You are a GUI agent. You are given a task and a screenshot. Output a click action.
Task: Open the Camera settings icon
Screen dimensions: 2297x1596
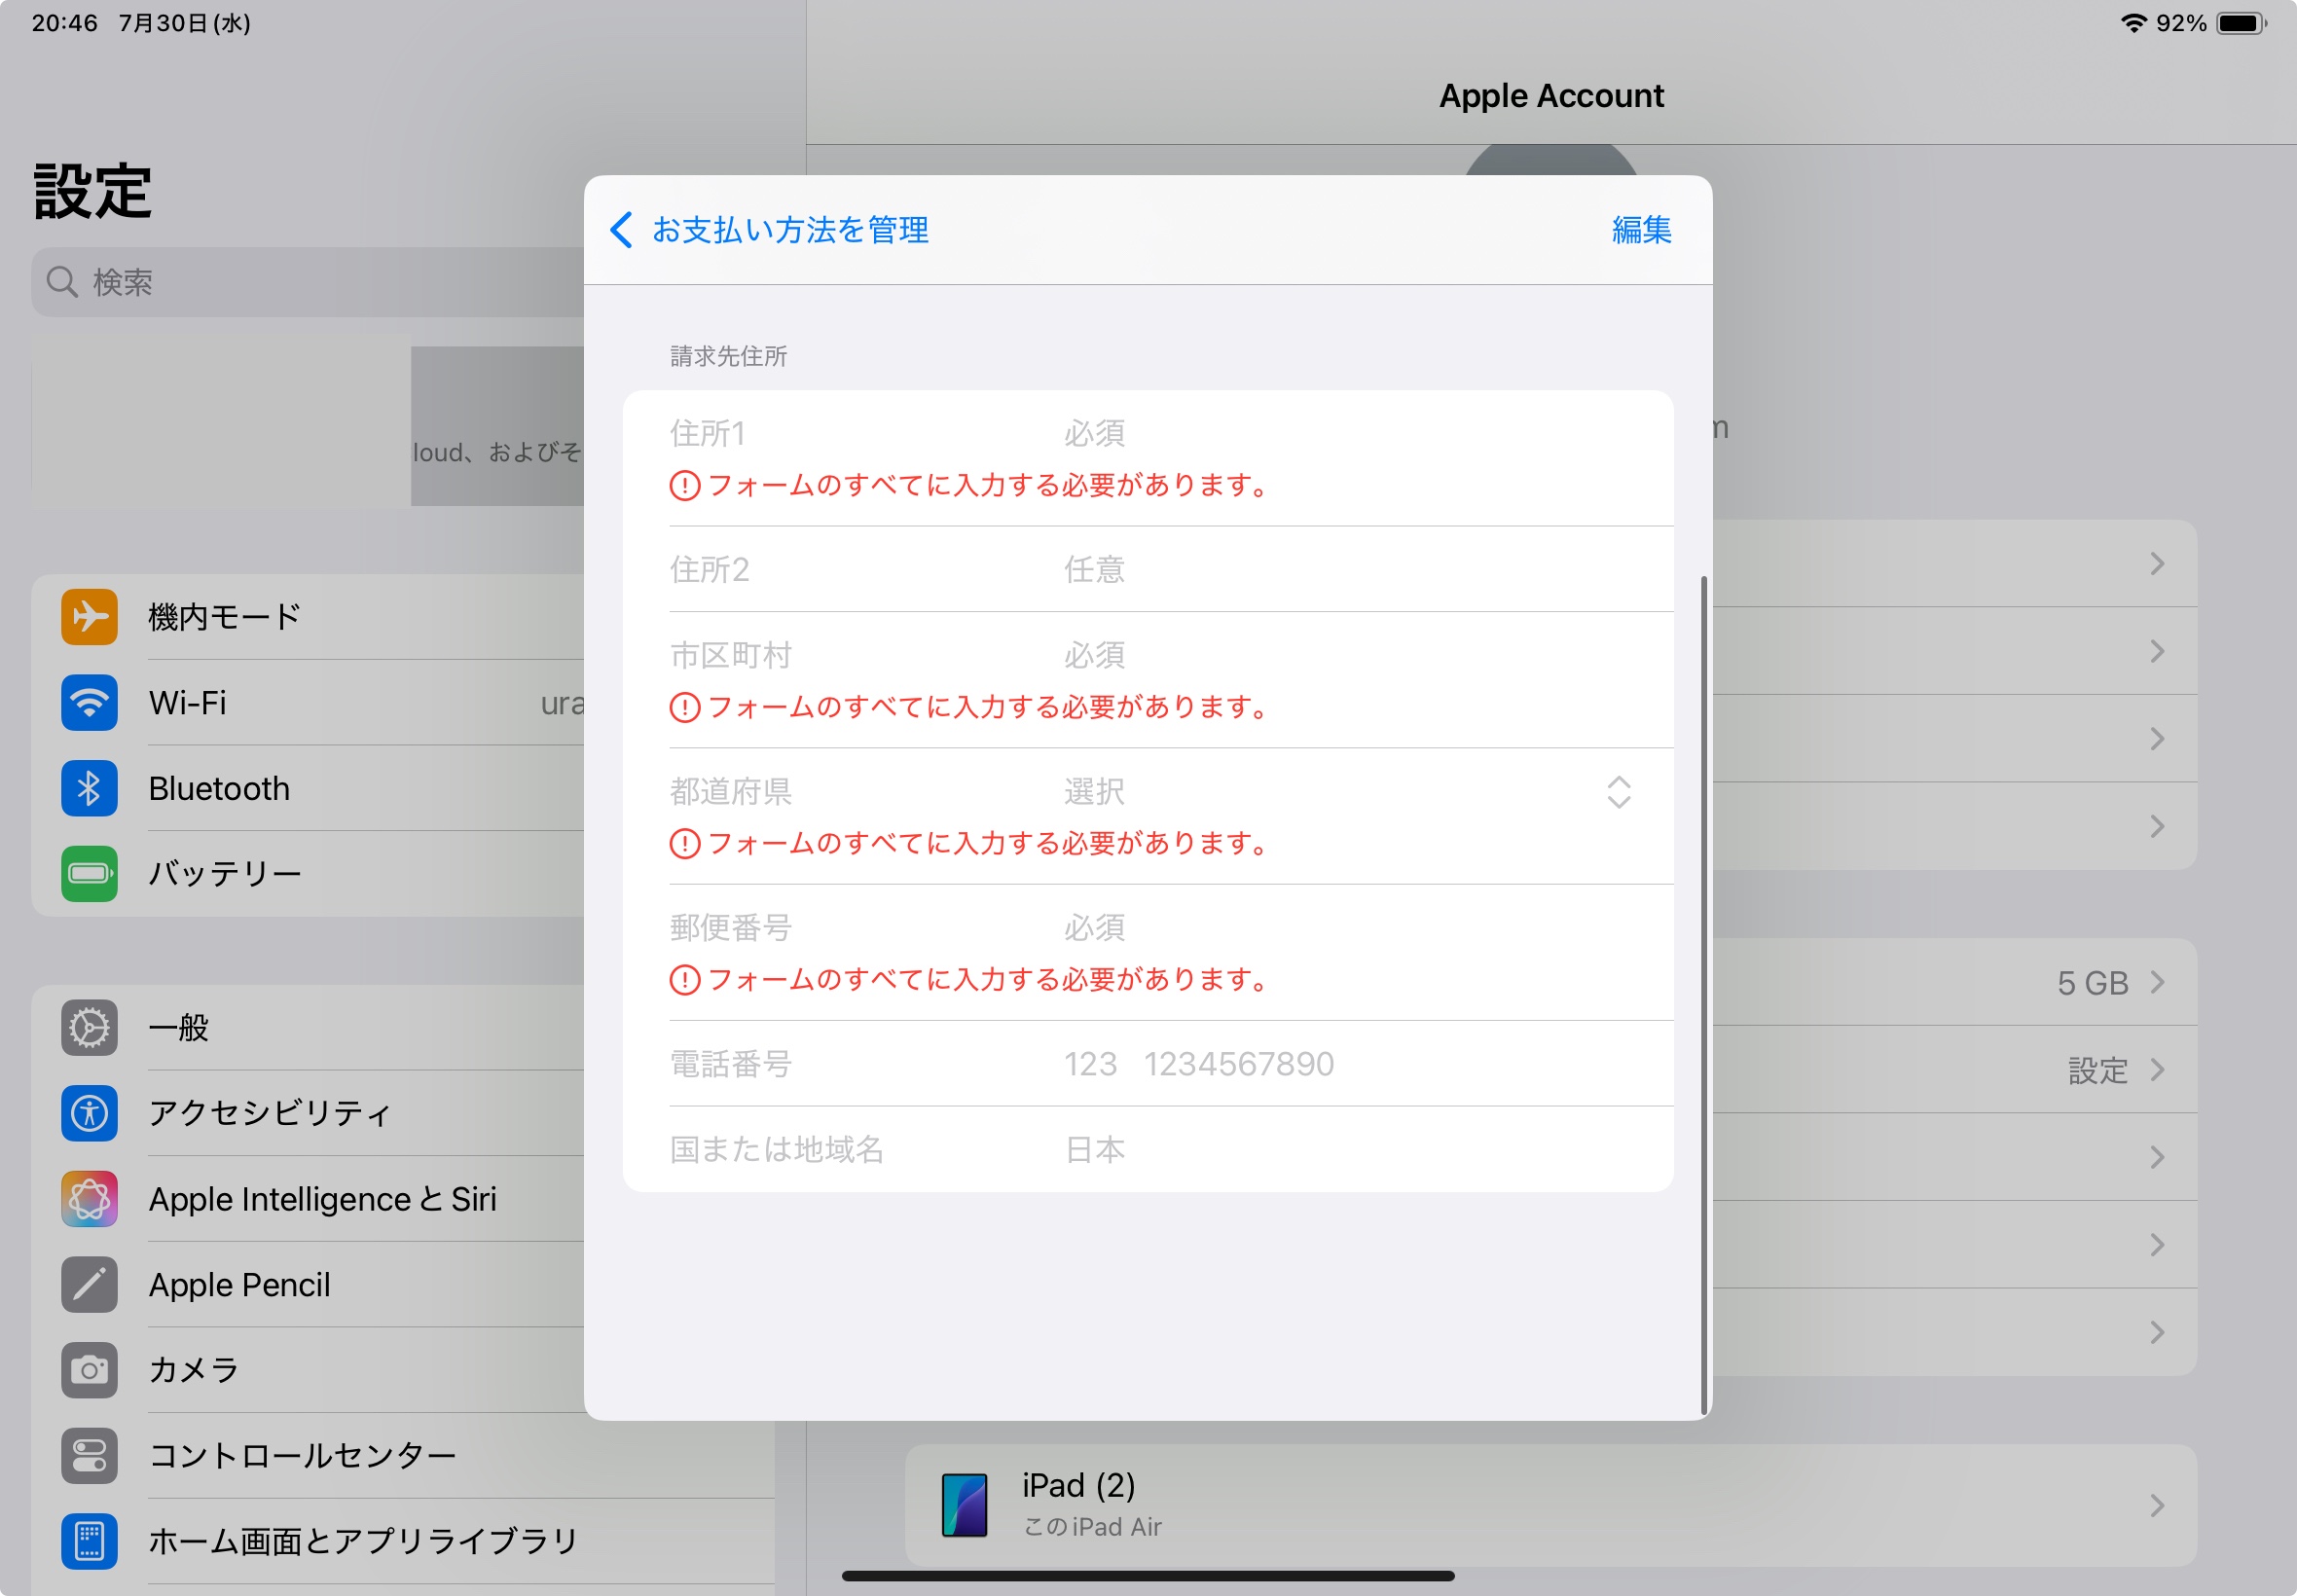pyautogui.click(x=89, y=1370)
